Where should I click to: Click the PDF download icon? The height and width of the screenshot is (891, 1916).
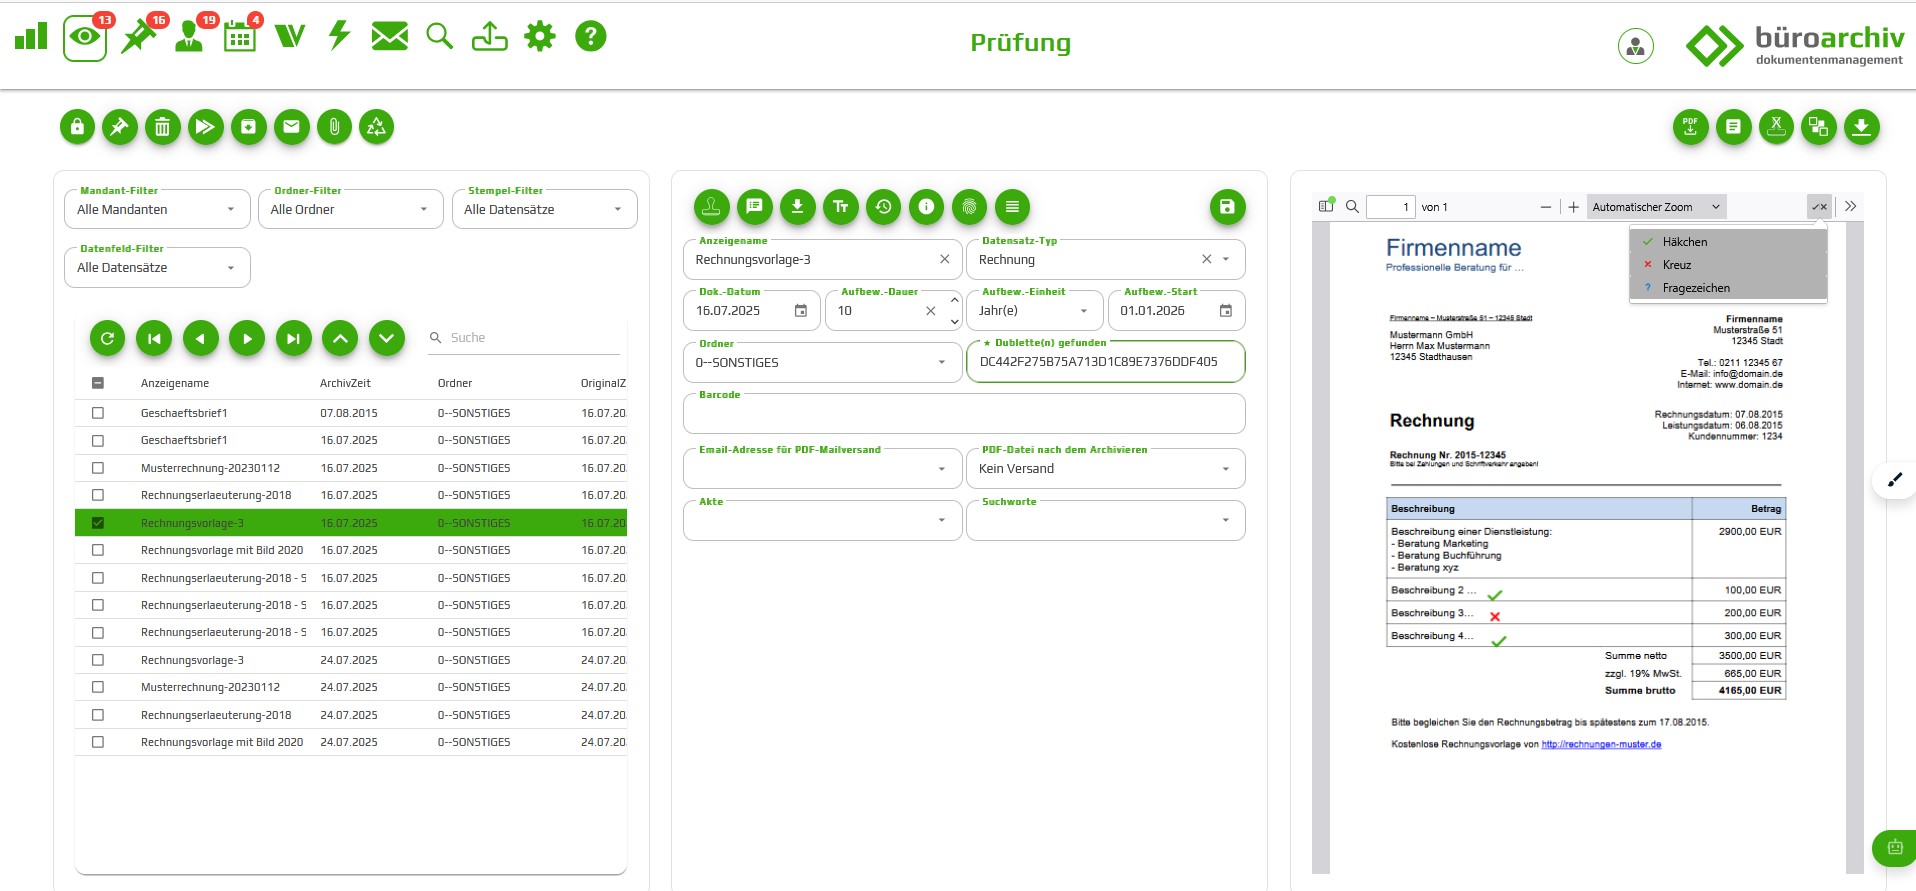(1690, 127)
